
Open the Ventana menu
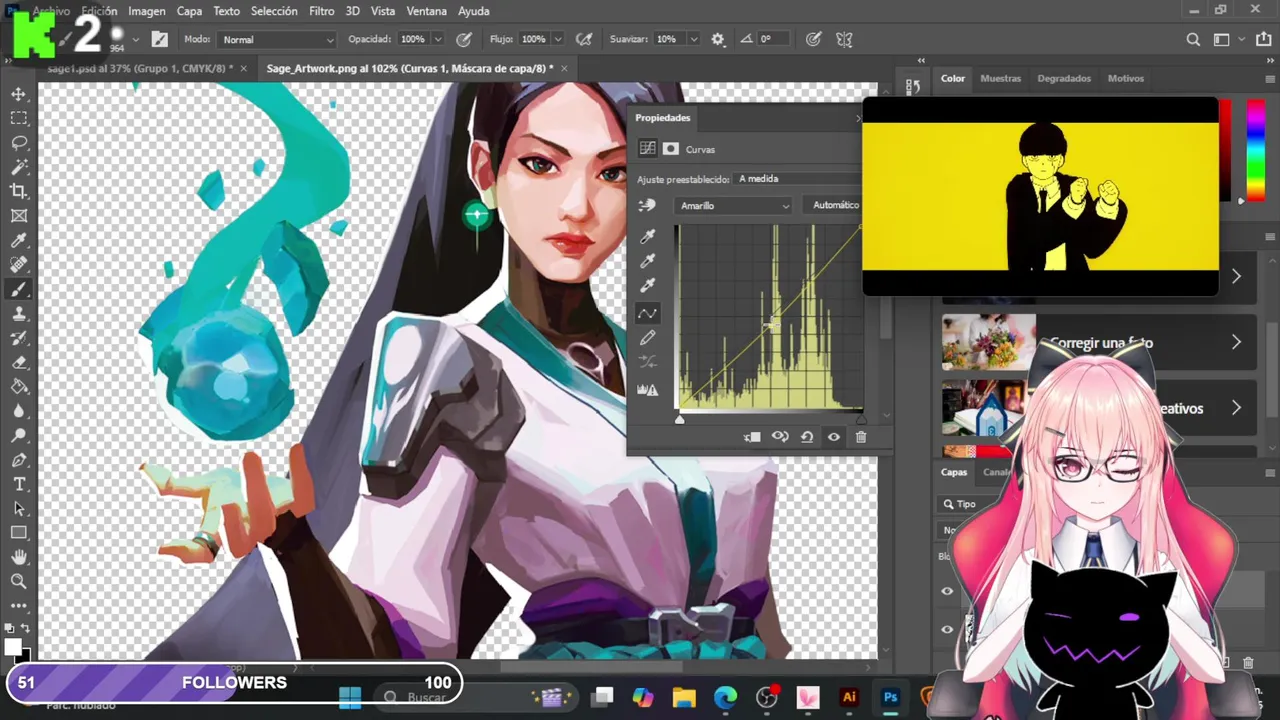pos(426,11)
